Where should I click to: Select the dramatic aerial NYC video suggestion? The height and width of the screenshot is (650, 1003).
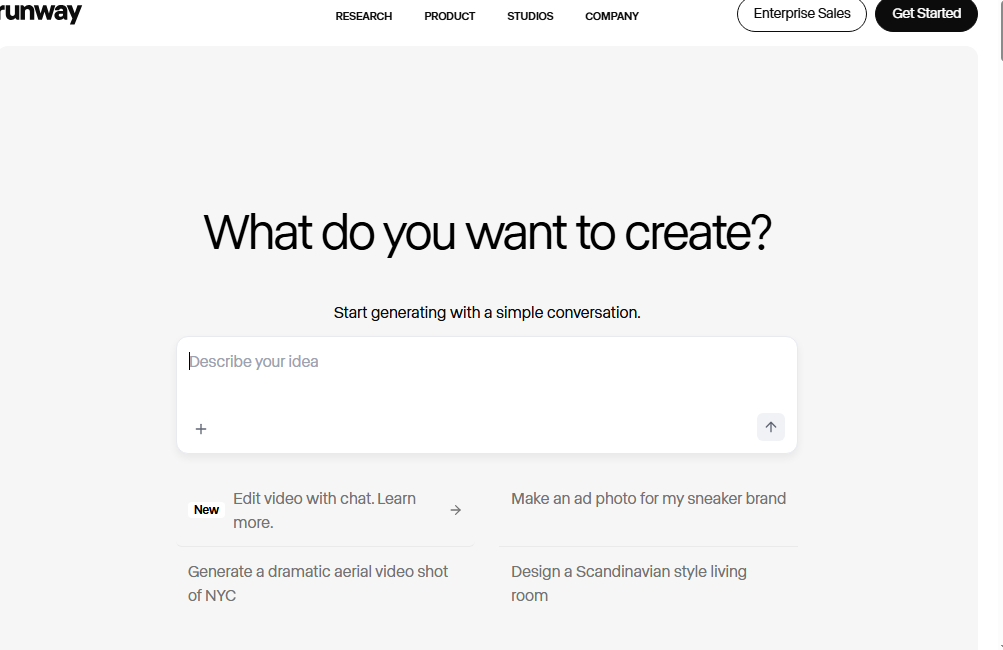point(318,583)
